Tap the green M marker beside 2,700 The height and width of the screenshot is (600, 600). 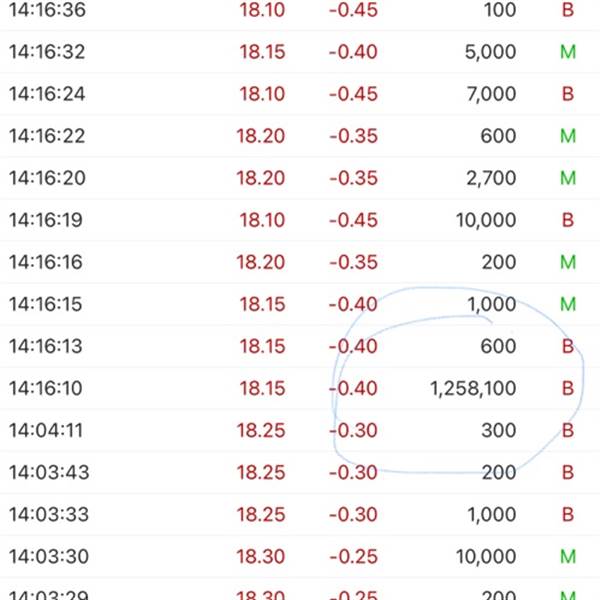tap(568, 178)
